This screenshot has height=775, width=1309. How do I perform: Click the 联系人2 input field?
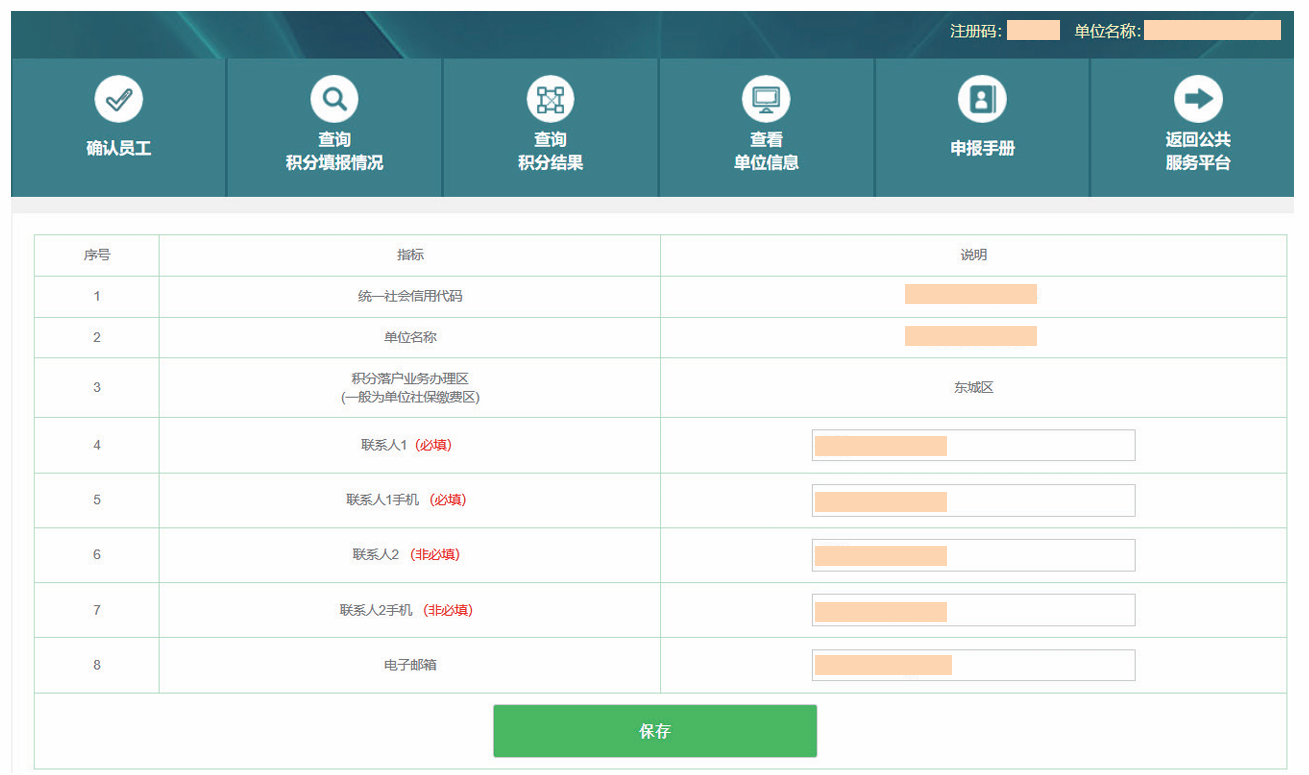(x=972, y=555)
